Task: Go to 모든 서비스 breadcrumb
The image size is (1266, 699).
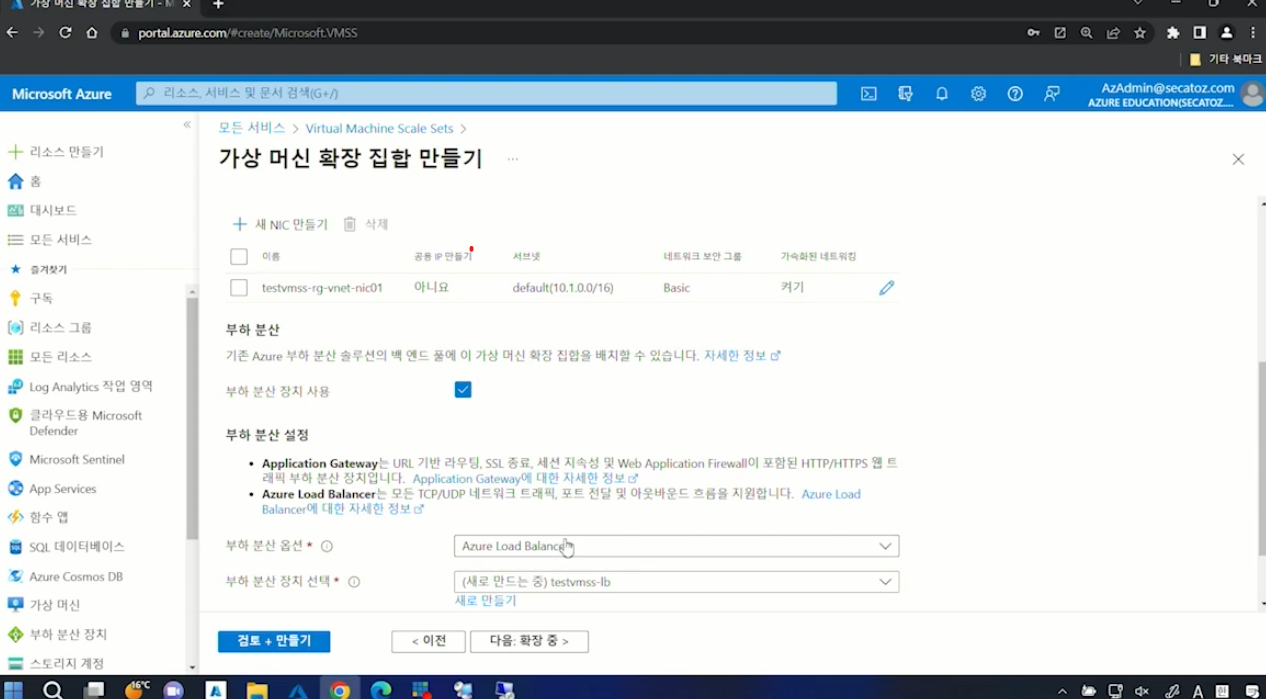Action: coord(252,128)
